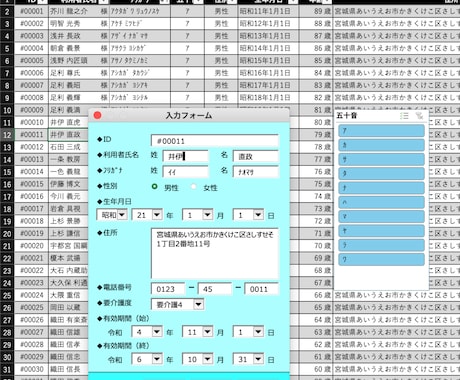Click the name cell 織田 信長

[x=68, y=369]
